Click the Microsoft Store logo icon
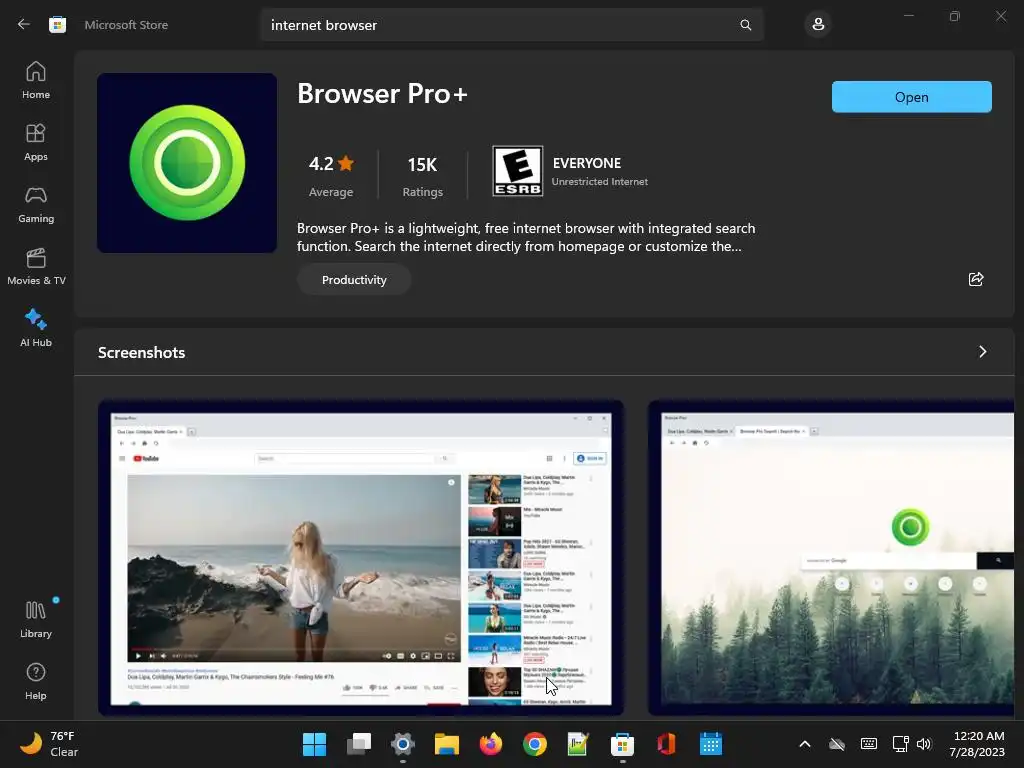The image size is (1024, 768). coord(57,25)
